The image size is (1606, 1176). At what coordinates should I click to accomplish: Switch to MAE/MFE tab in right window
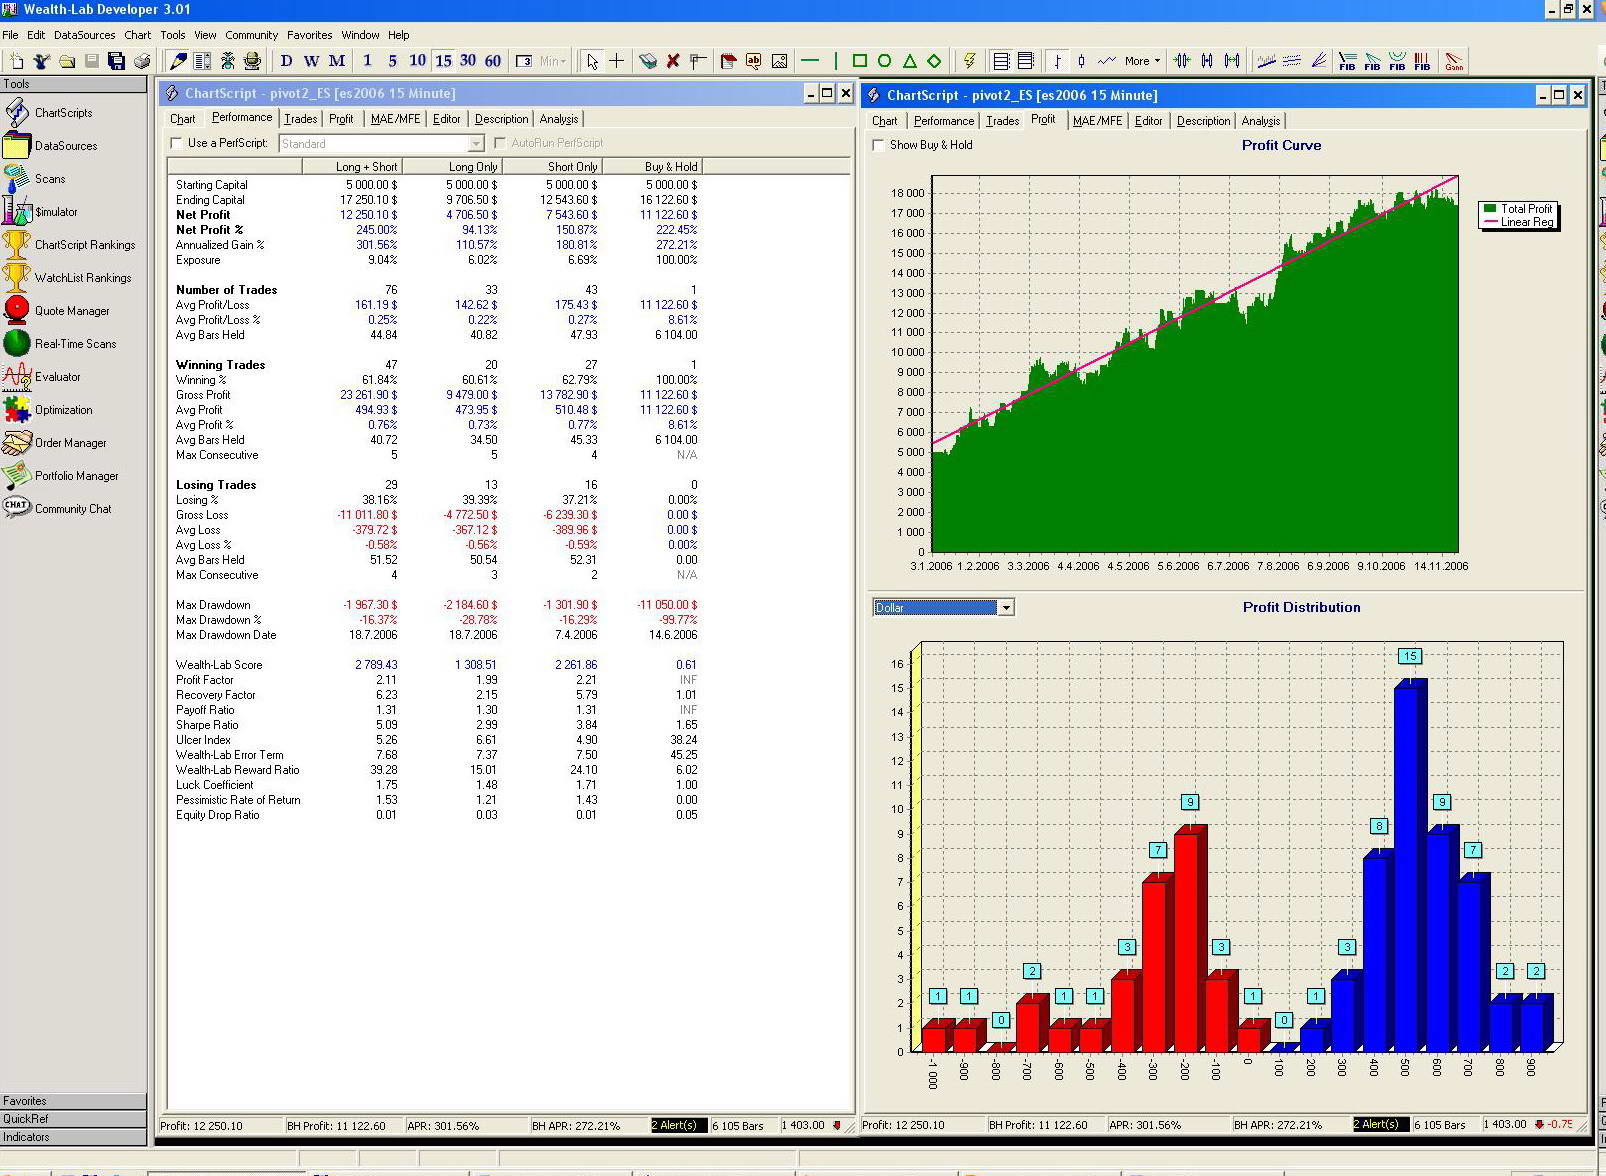(x=1097, y=121)
